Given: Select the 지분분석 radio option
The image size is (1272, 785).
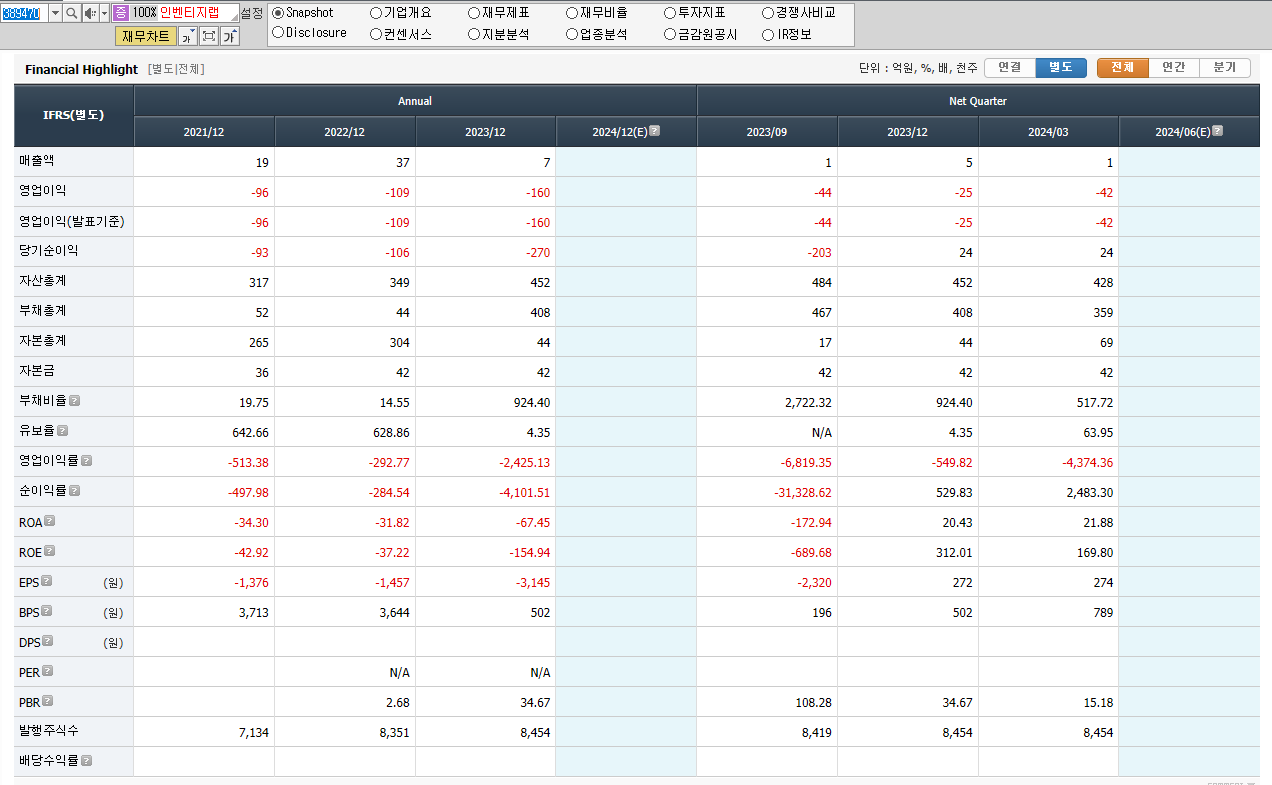Looking at the screenshot, I should (474, 34).
